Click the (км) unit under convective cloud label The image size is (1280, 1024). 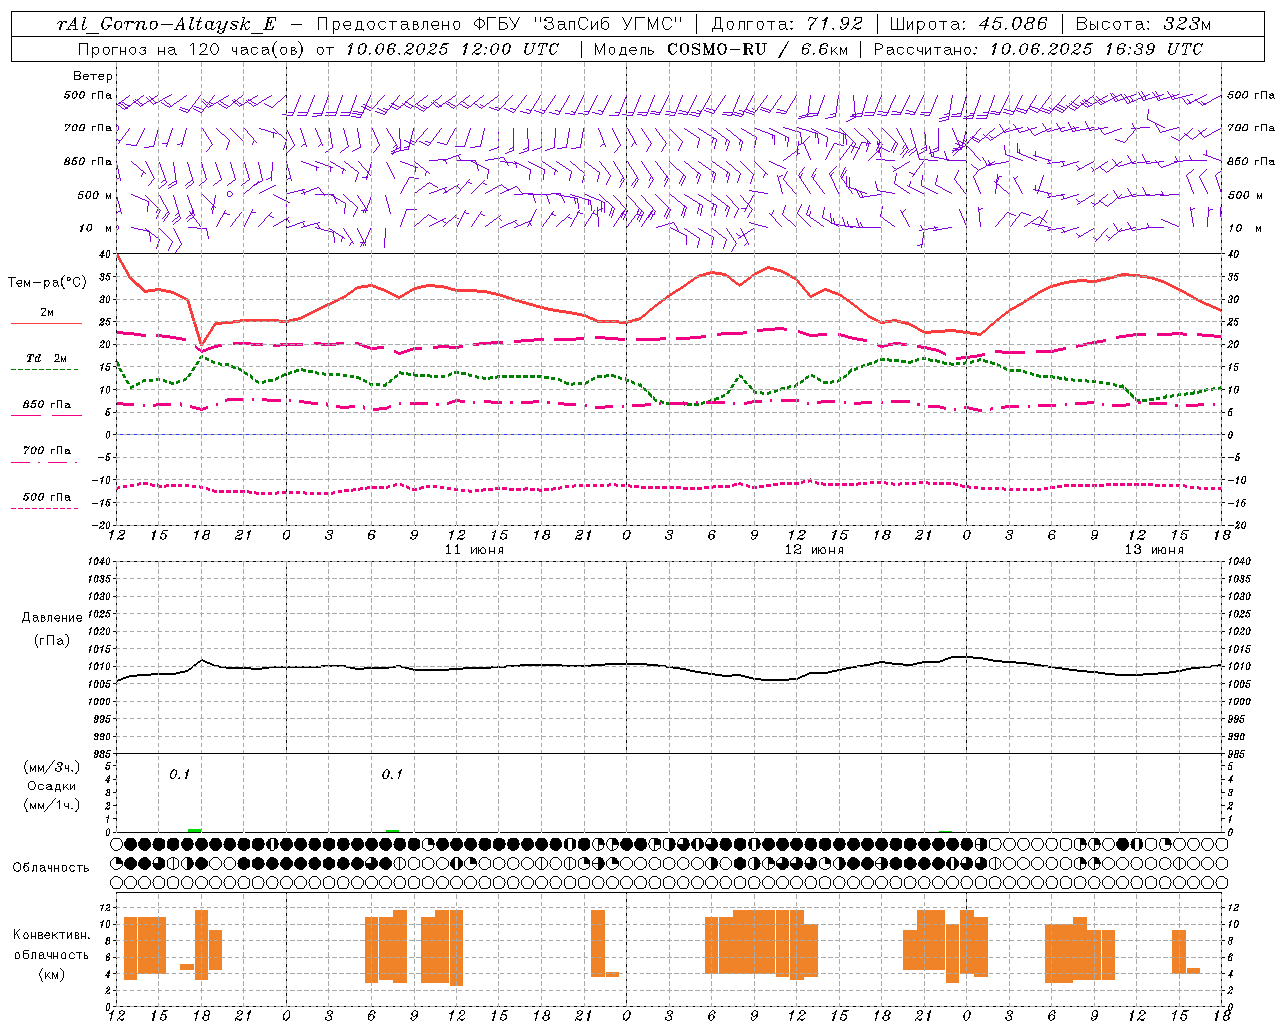(52, 974)
